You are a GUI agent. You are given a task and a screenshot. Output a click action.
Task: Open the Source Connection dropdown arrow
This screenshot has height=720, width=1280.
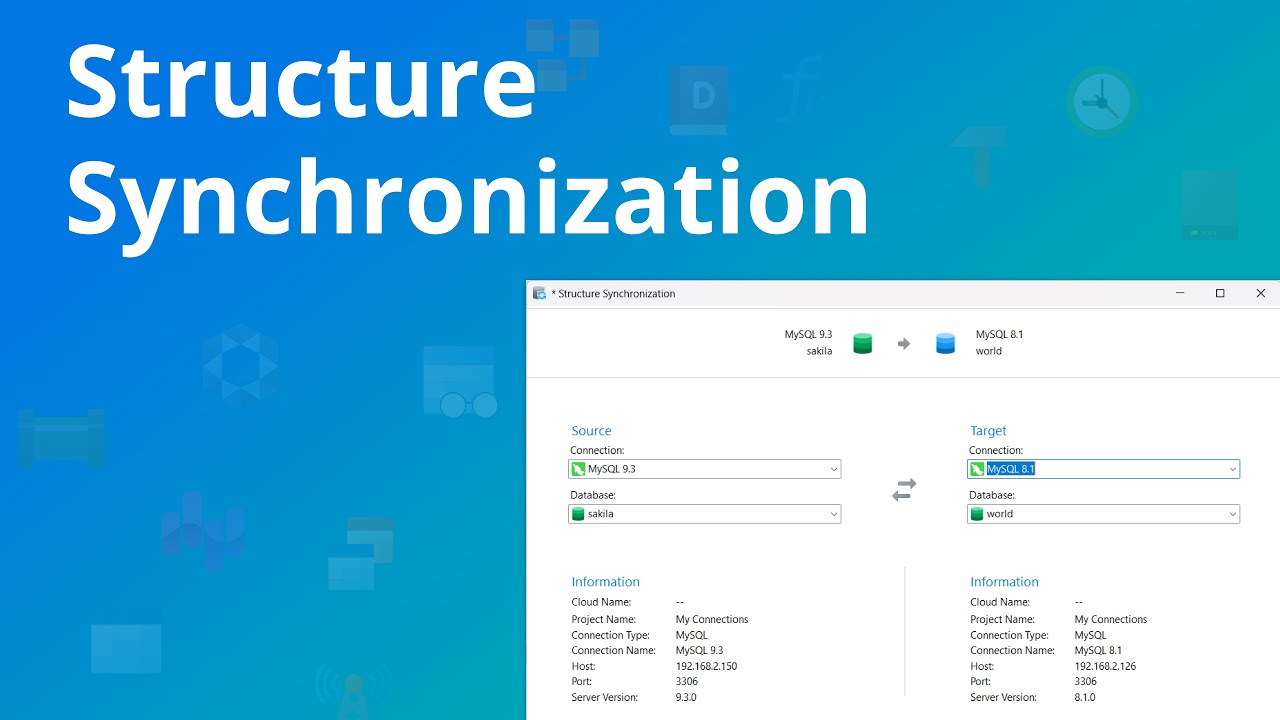tap(833, 469)
